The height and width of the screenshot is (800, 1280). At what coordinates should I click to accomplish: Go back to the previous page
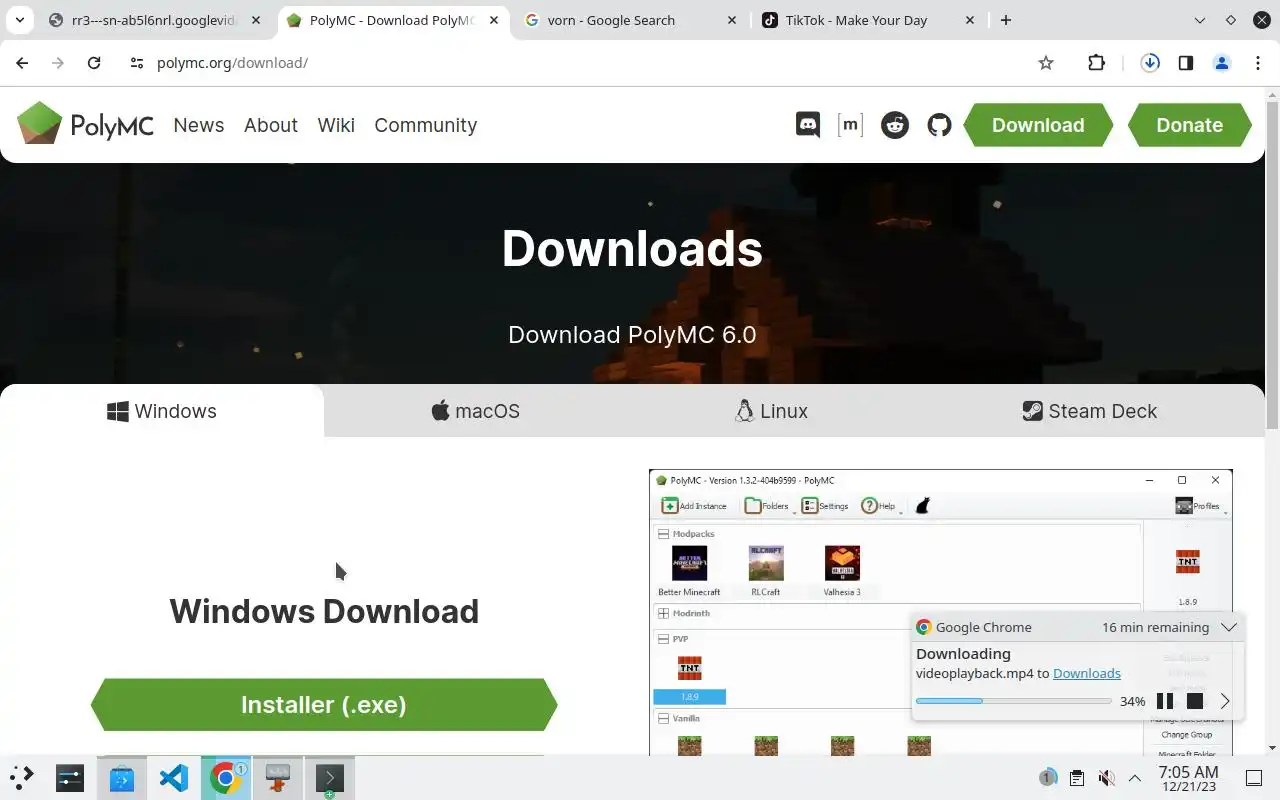pos(22,63)
